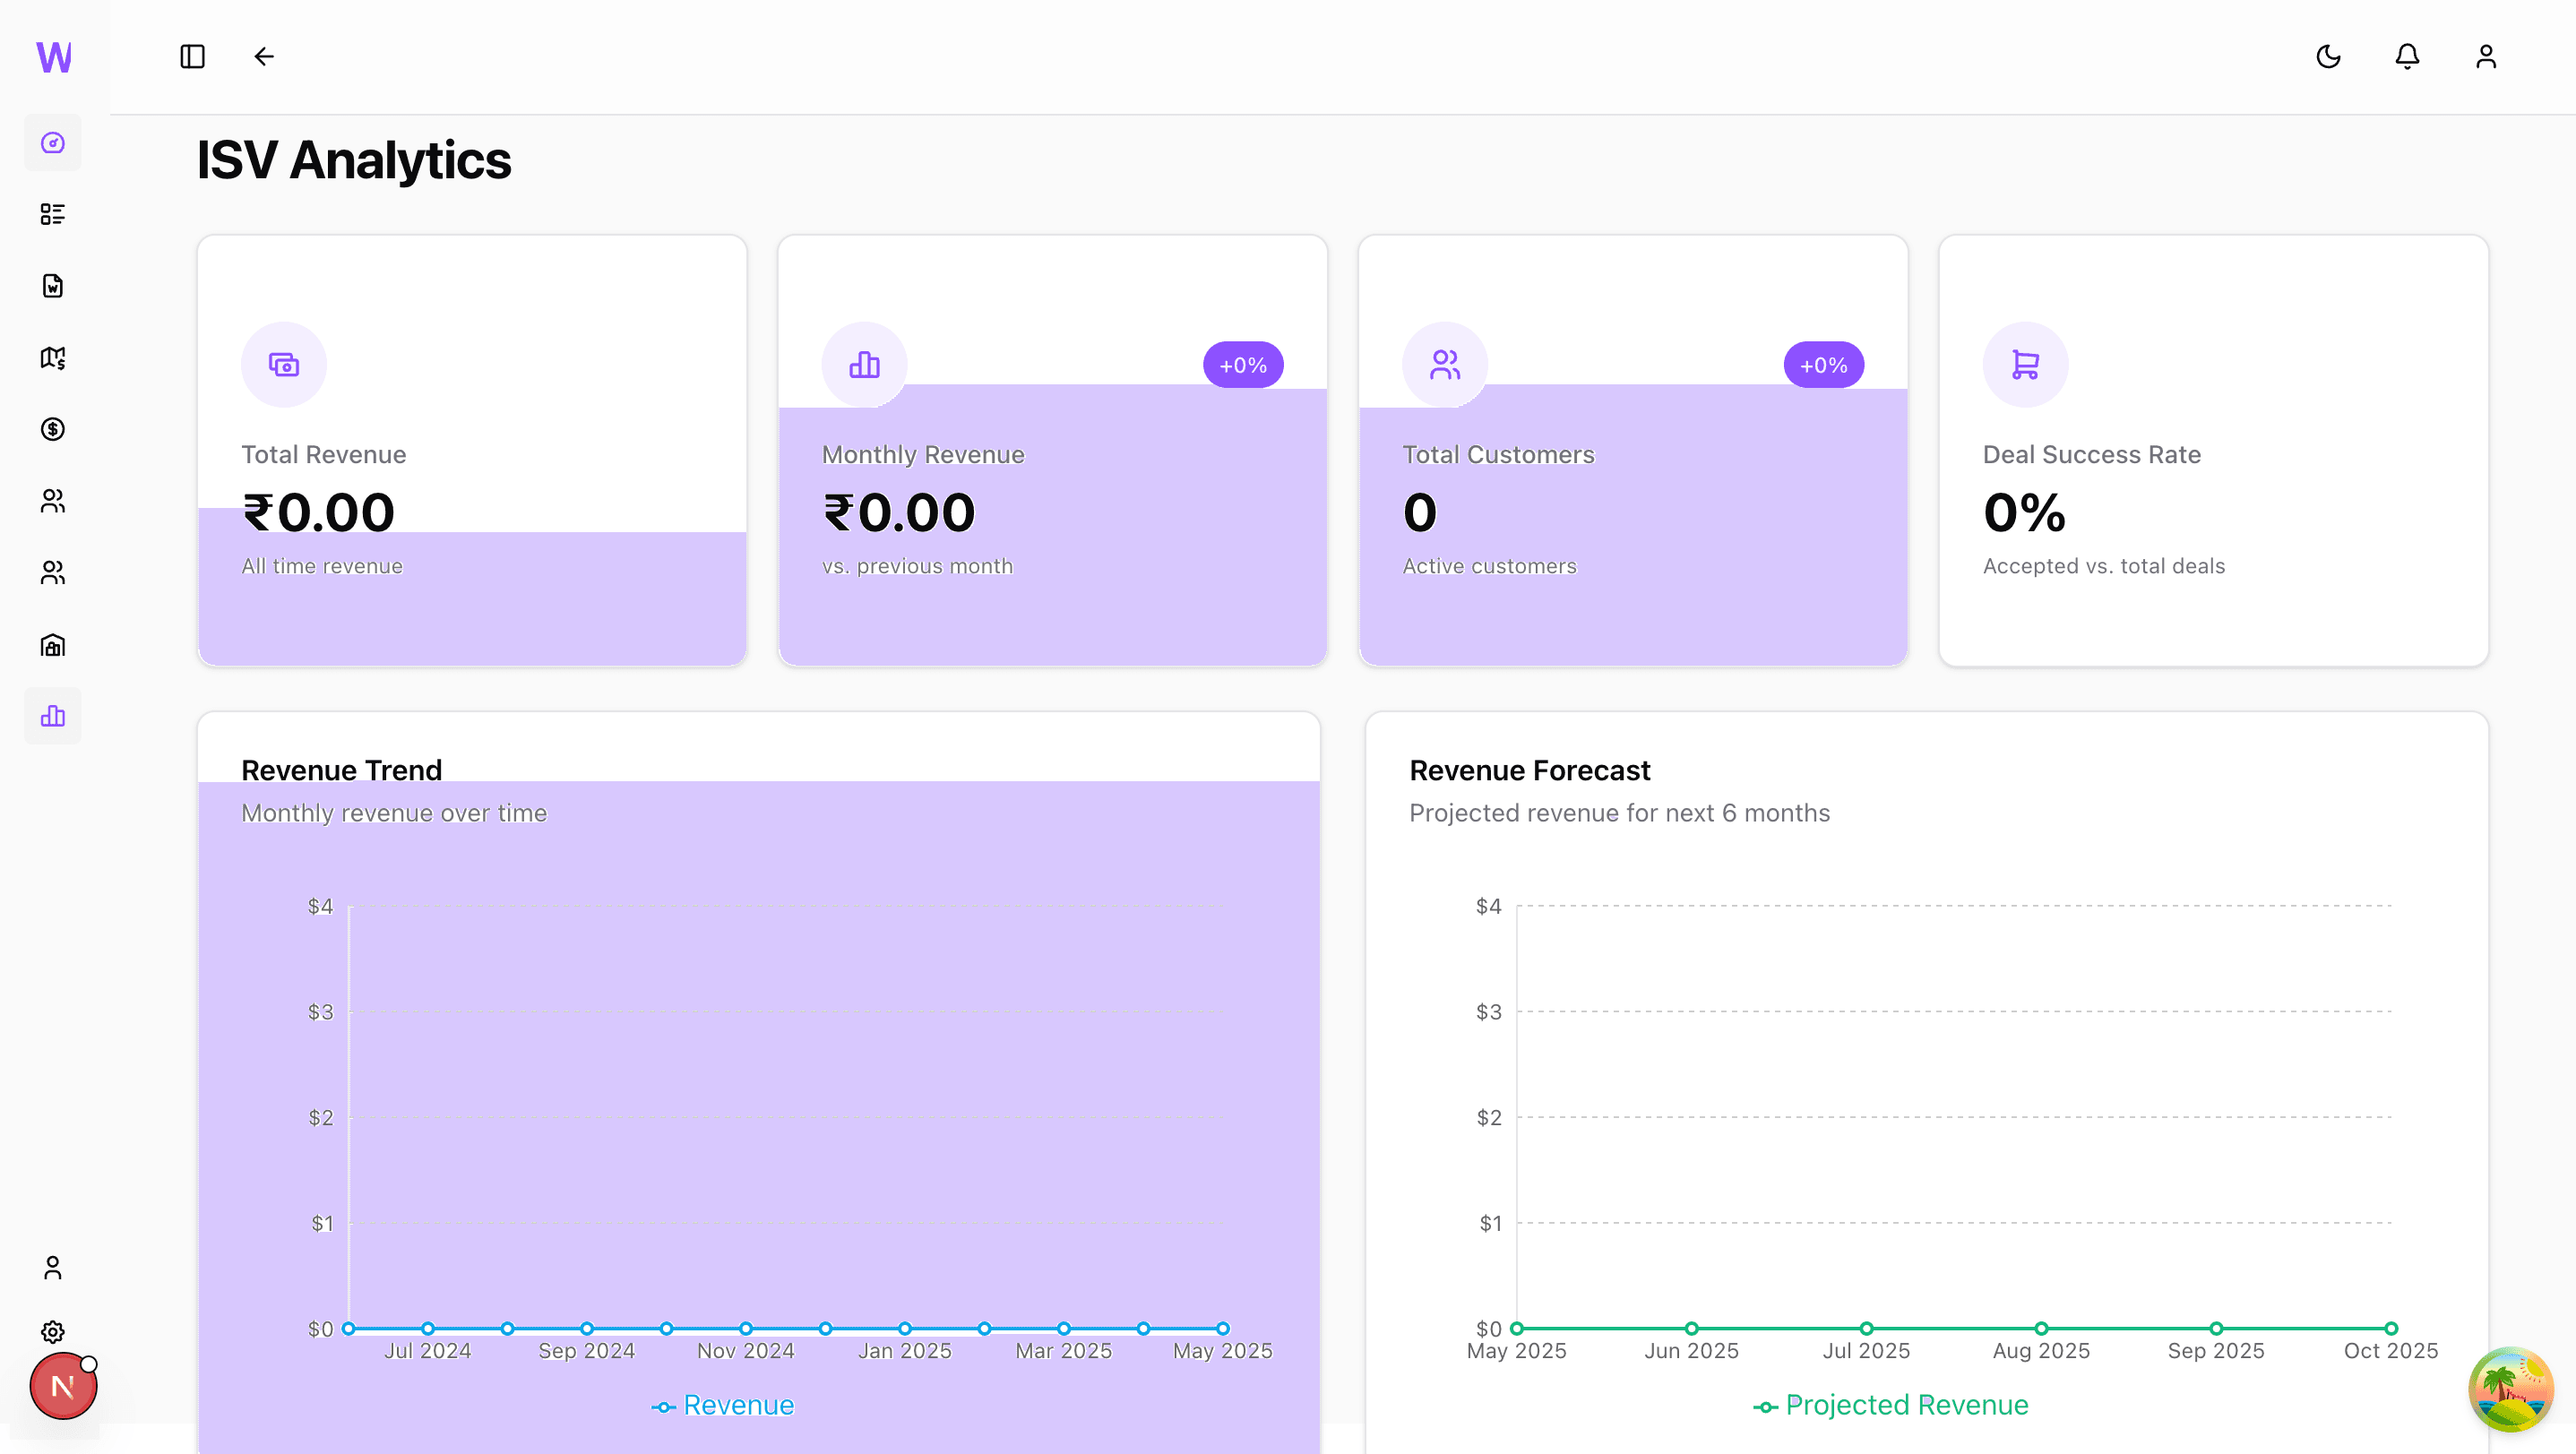Click the May 2025 point on Revenue Trend
This screenshot has width=2576, height=1454.
[1223, 1329]
